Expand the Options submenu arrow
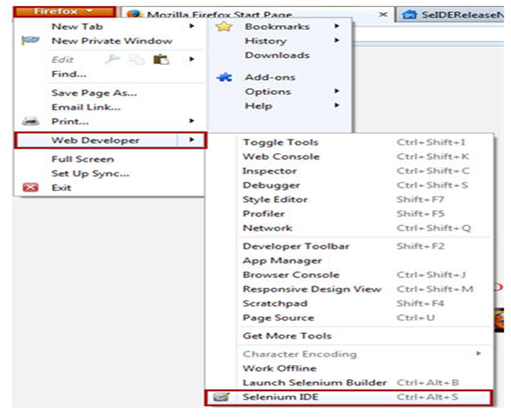The image size is (511, 420). click(337, 91)
